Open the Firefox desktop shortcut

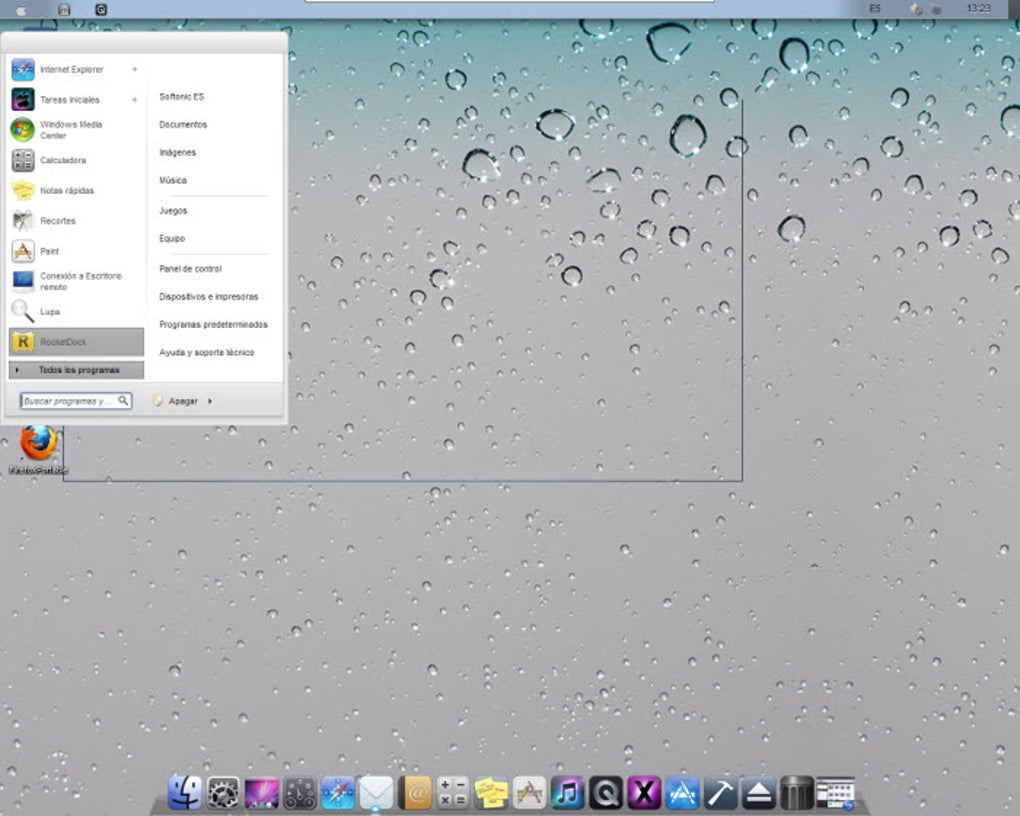(x=38, y=449)
